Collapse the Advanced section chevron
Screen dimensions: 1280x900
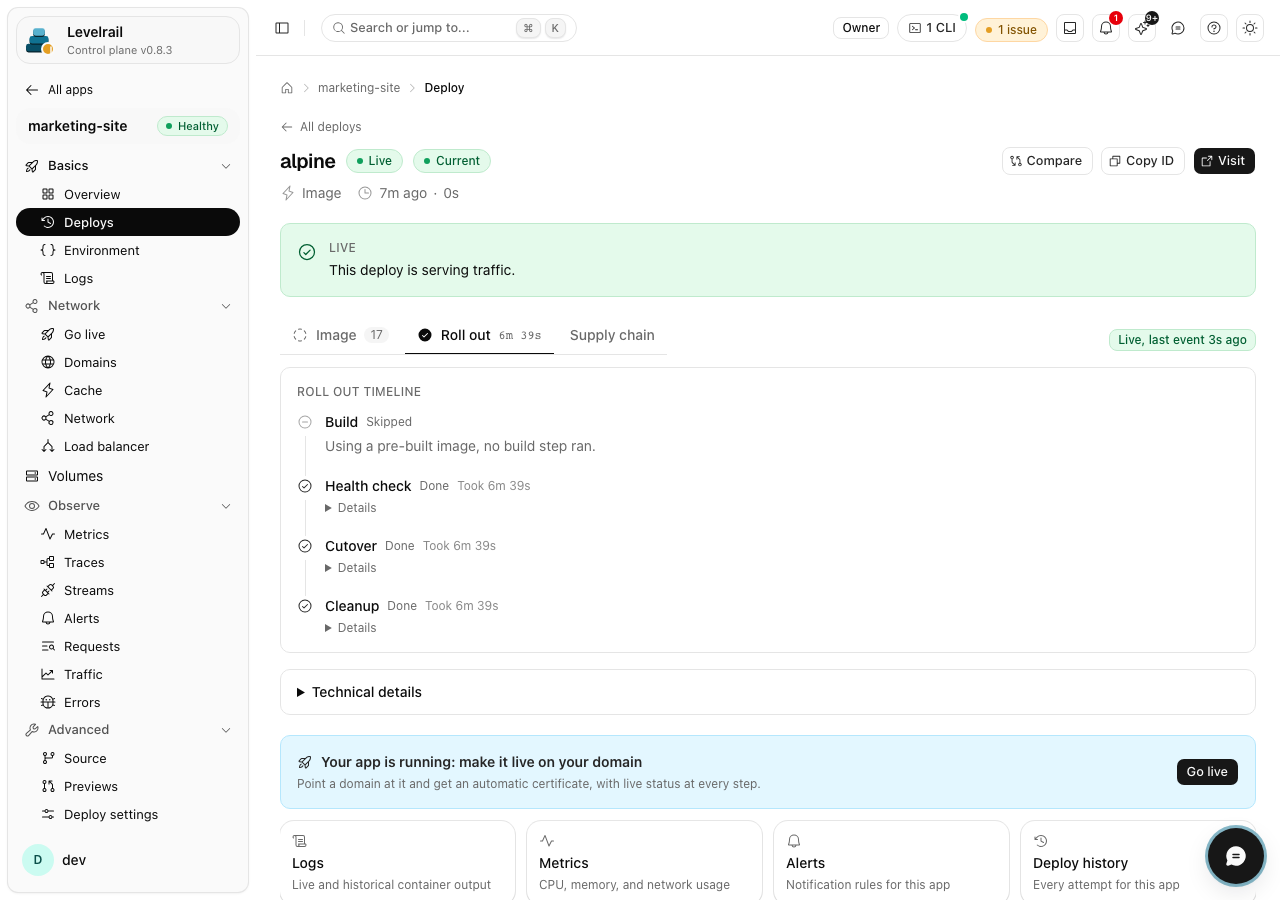coord(226,730)
